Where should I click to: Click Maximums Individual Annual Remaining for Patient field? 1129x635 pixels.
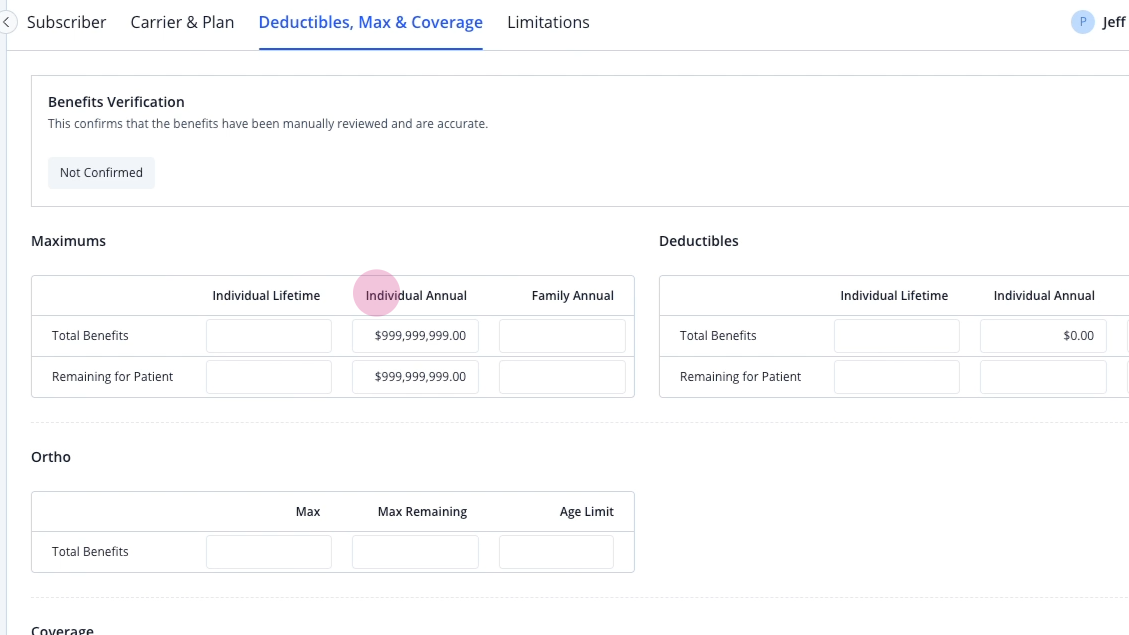[x=415, y=377]
